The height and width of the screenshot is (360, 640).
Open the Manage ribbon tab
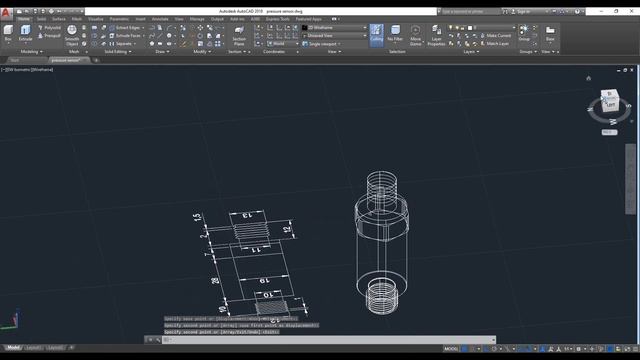click(197, 19)
